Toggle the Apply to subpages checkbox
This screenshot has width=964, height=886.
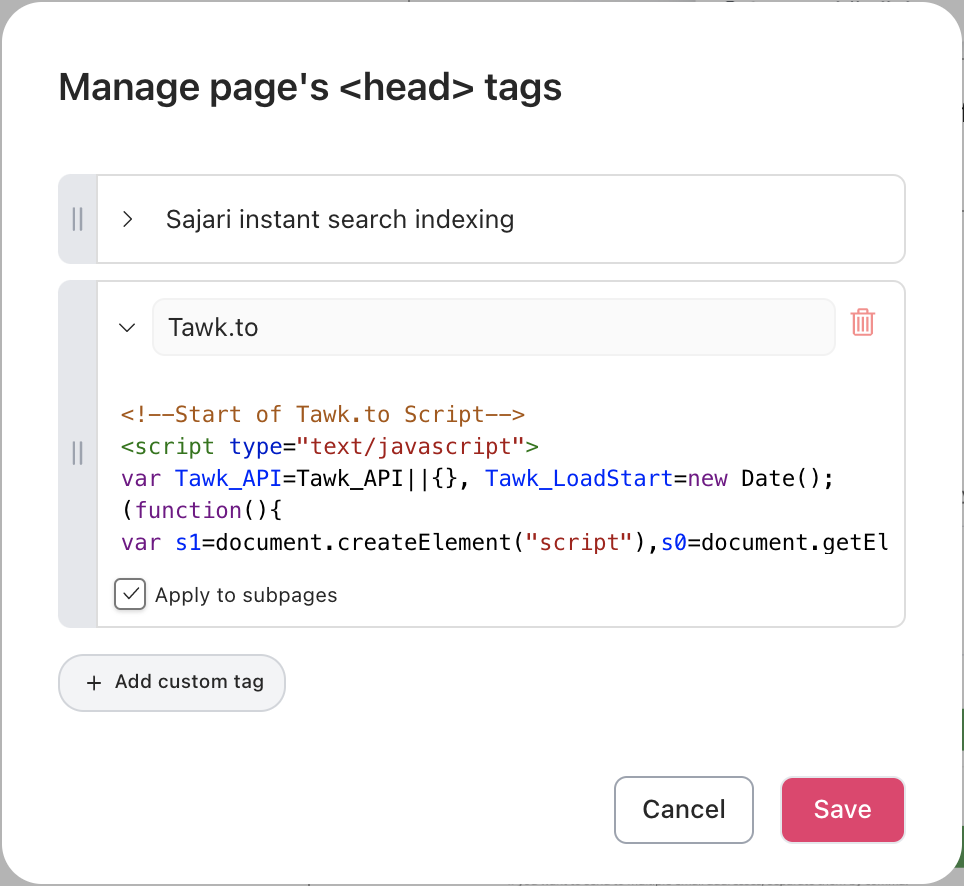130,595
